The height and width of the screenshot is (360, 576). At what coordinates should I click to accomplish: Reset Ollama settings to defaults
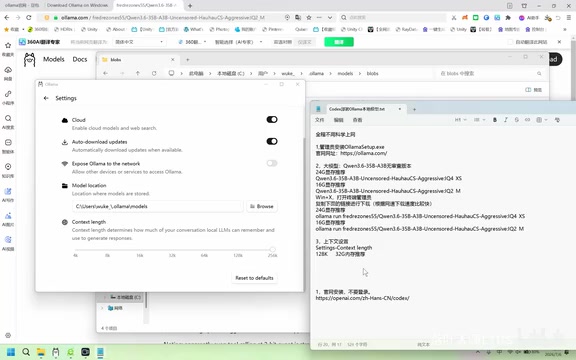[254, 278]
